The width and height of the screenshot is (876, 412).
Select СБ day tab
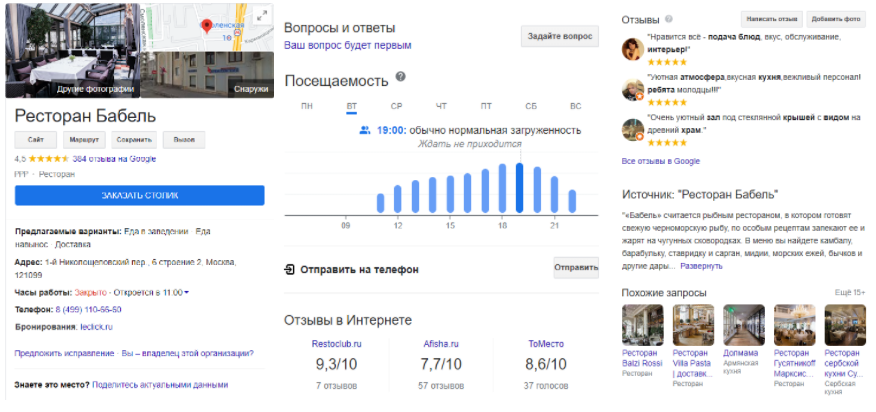531,106
